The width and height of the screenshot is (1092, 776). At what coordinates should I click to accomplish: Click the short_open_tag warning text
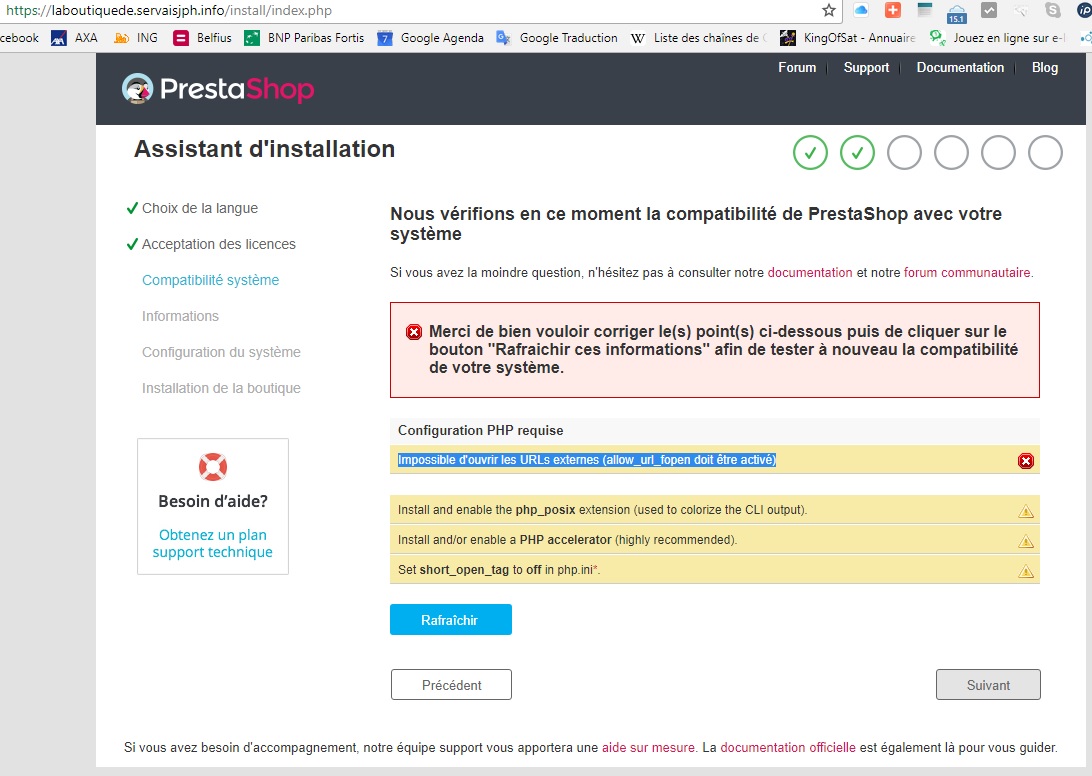pyautogui.click(x=499, y=570)
